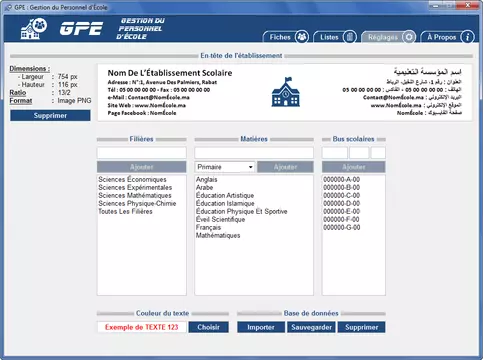The height and width of the screenshot is (360, 483).
Task: Click the clipboard icon beside Listes
Action: coord(350,37)
